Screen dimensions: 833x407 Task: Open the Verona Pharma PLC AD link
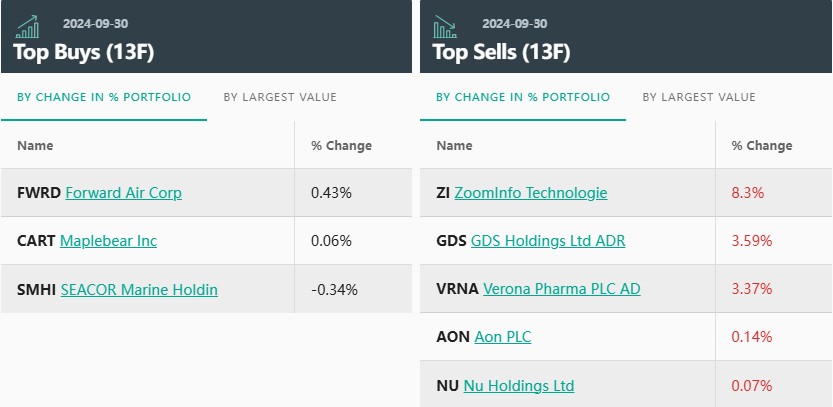tap(561, 289)
